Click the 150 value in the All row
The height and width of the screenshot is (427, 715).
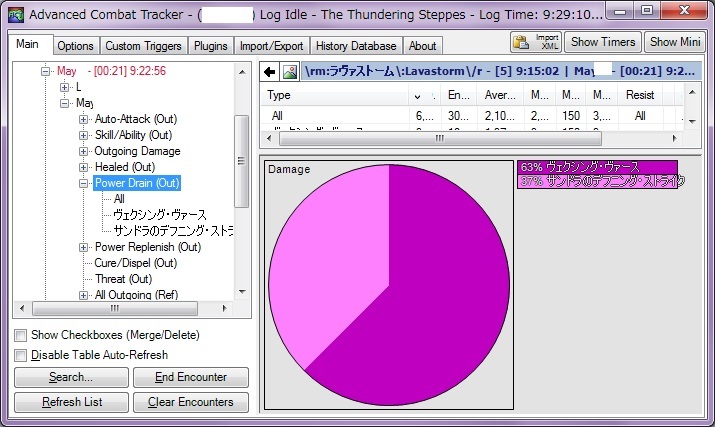pos(571,116)
